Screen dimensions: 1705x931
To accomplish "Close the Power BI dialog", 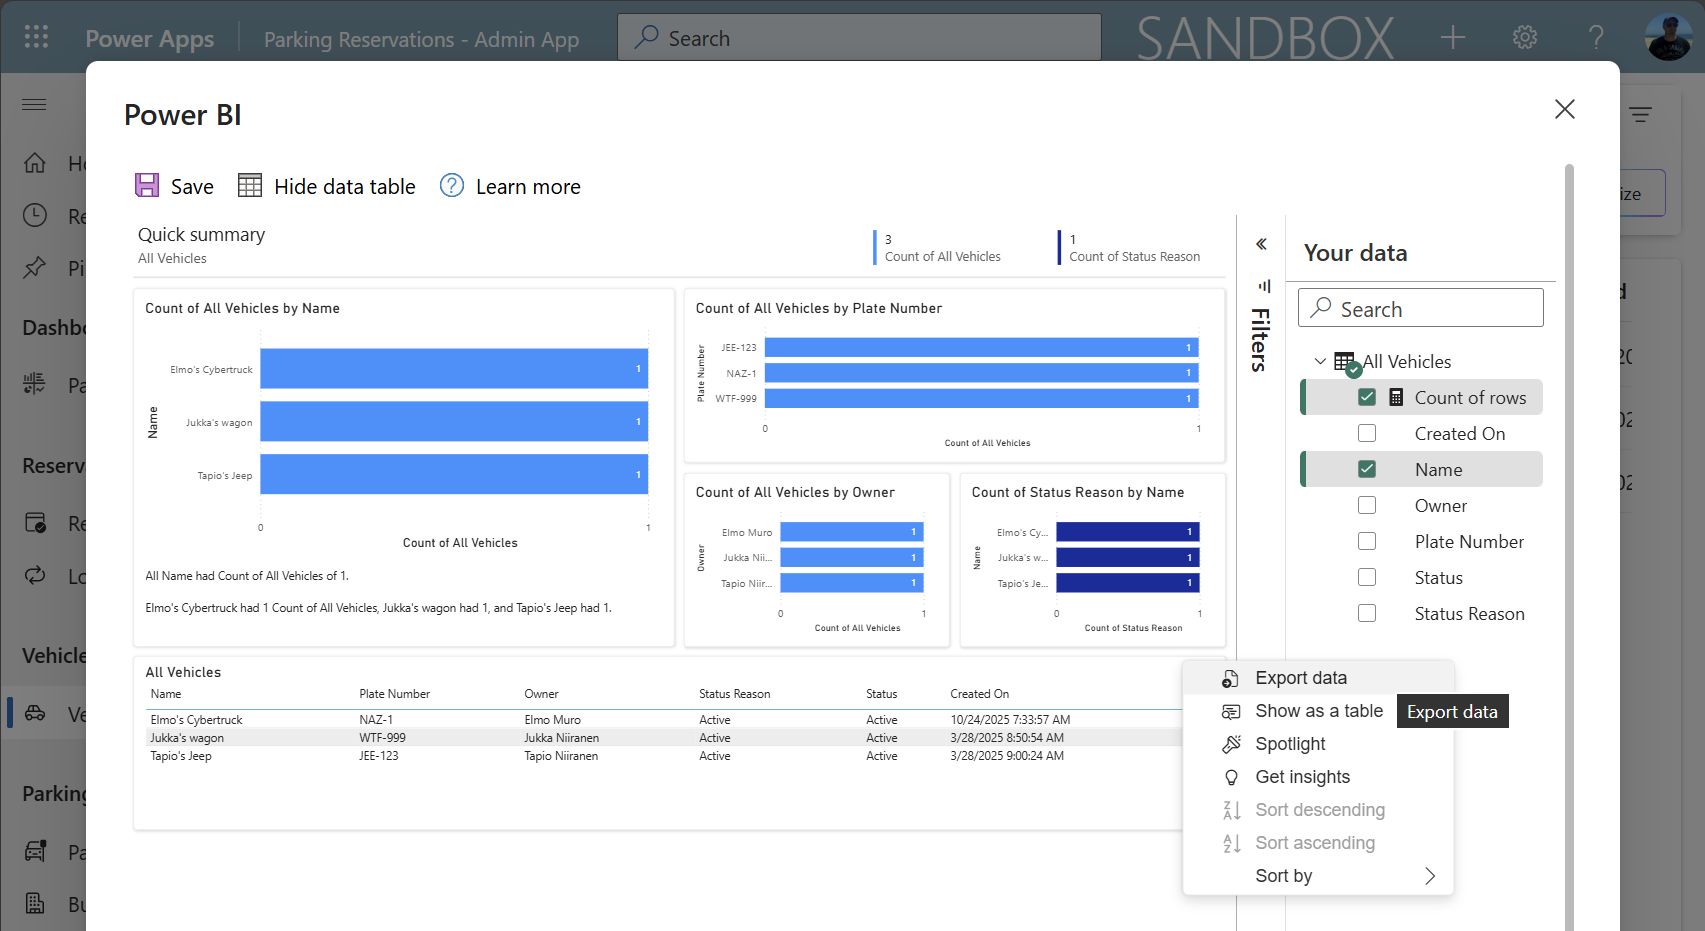I will (1564, 109).
